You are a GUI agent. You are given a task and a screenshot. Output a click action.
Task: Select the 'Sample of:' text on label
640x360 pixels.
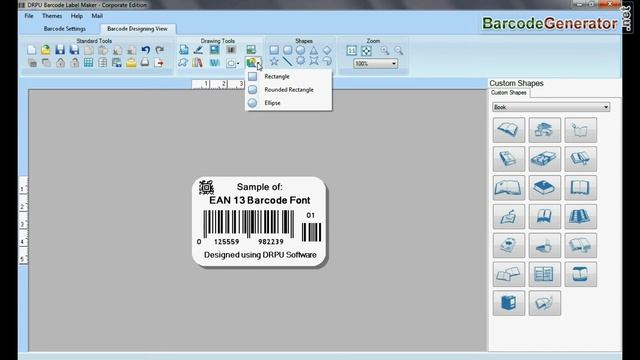[260, 187]
